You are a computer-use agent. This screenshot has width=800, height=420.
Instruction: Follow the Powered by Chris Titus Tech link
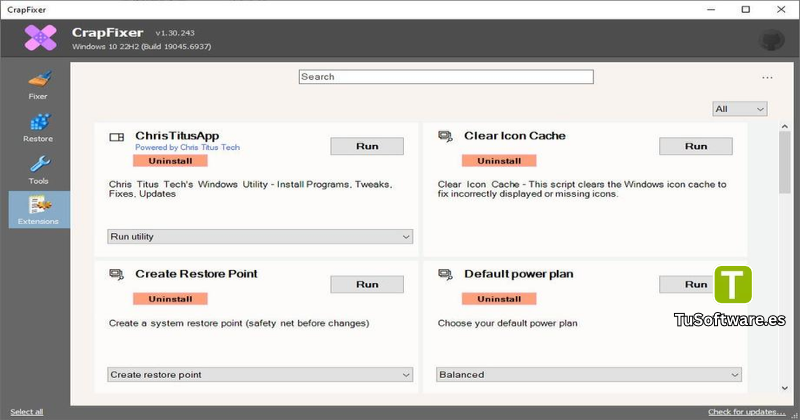click(x=187, y=147)
